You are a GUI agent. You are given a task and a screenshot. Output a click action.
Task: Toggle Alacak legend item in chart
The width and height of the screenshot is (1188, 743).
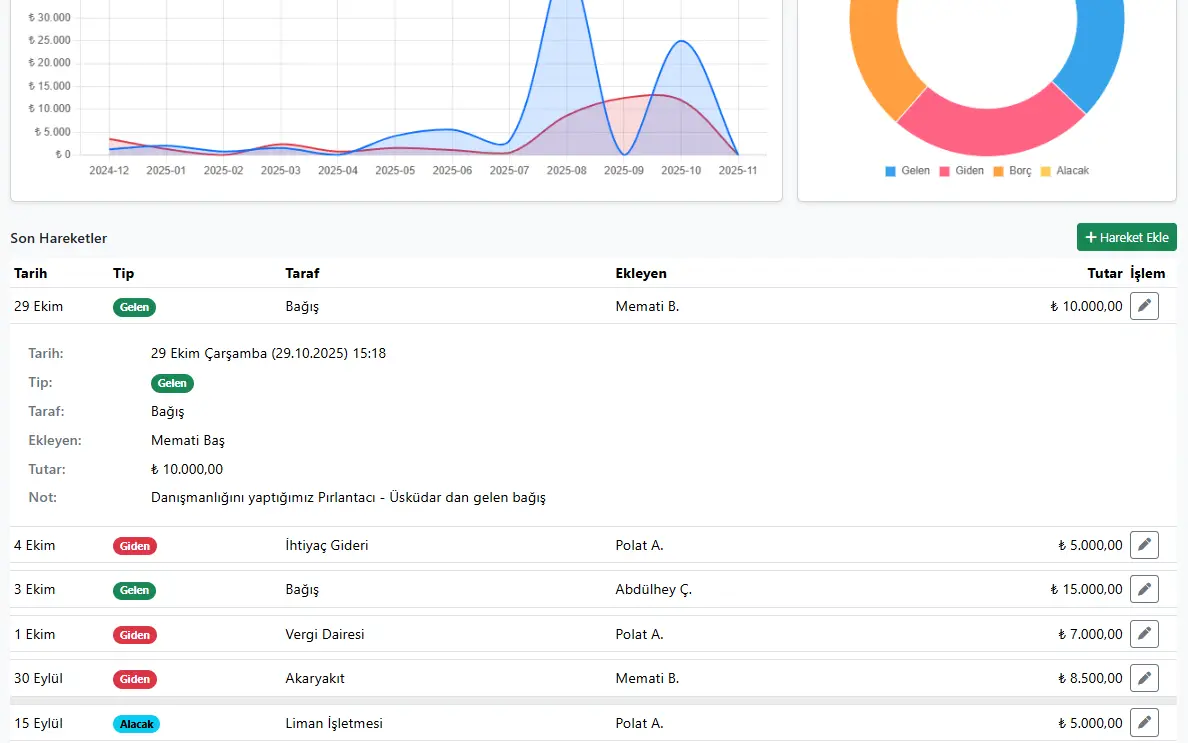[x=1064, y=171]
